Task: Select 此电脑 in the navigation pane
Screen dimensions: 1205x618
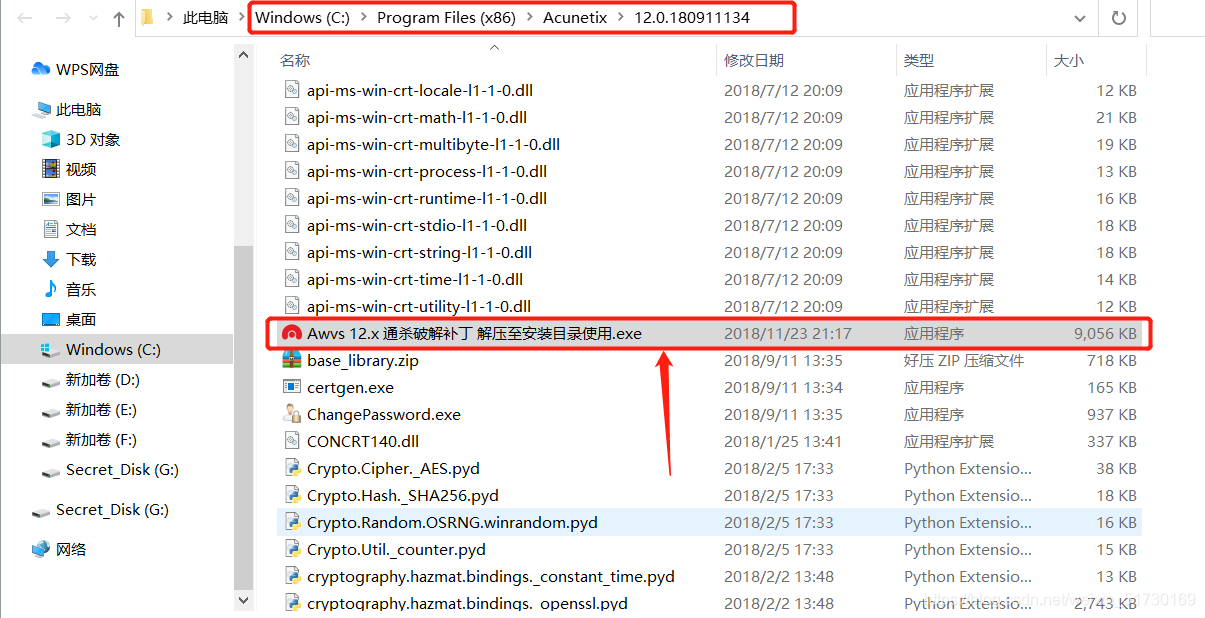Action: [78, 109]
